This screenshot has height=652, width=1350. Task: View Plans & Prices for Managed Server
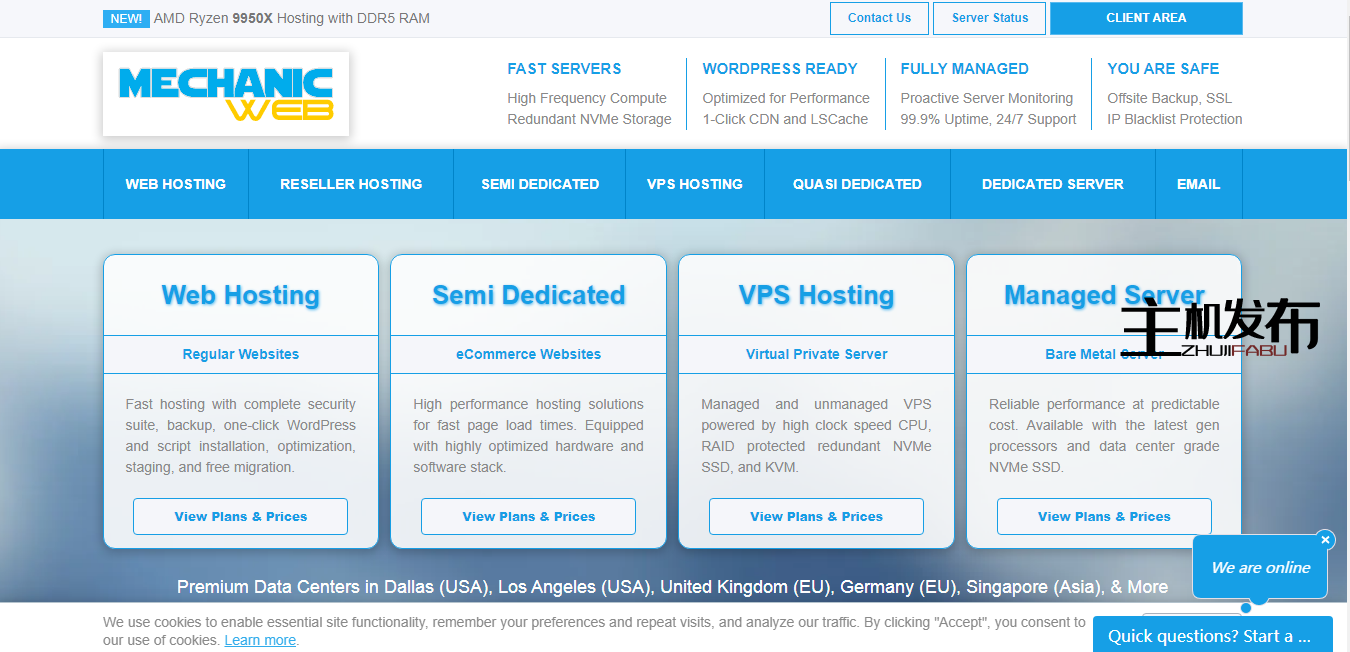pos(1104,517)
